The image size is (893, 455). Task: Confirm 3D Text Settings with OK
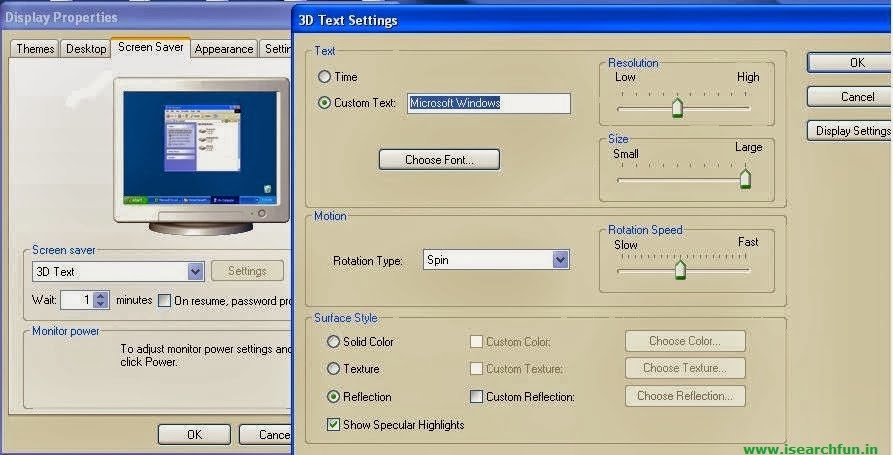point(850,63)
